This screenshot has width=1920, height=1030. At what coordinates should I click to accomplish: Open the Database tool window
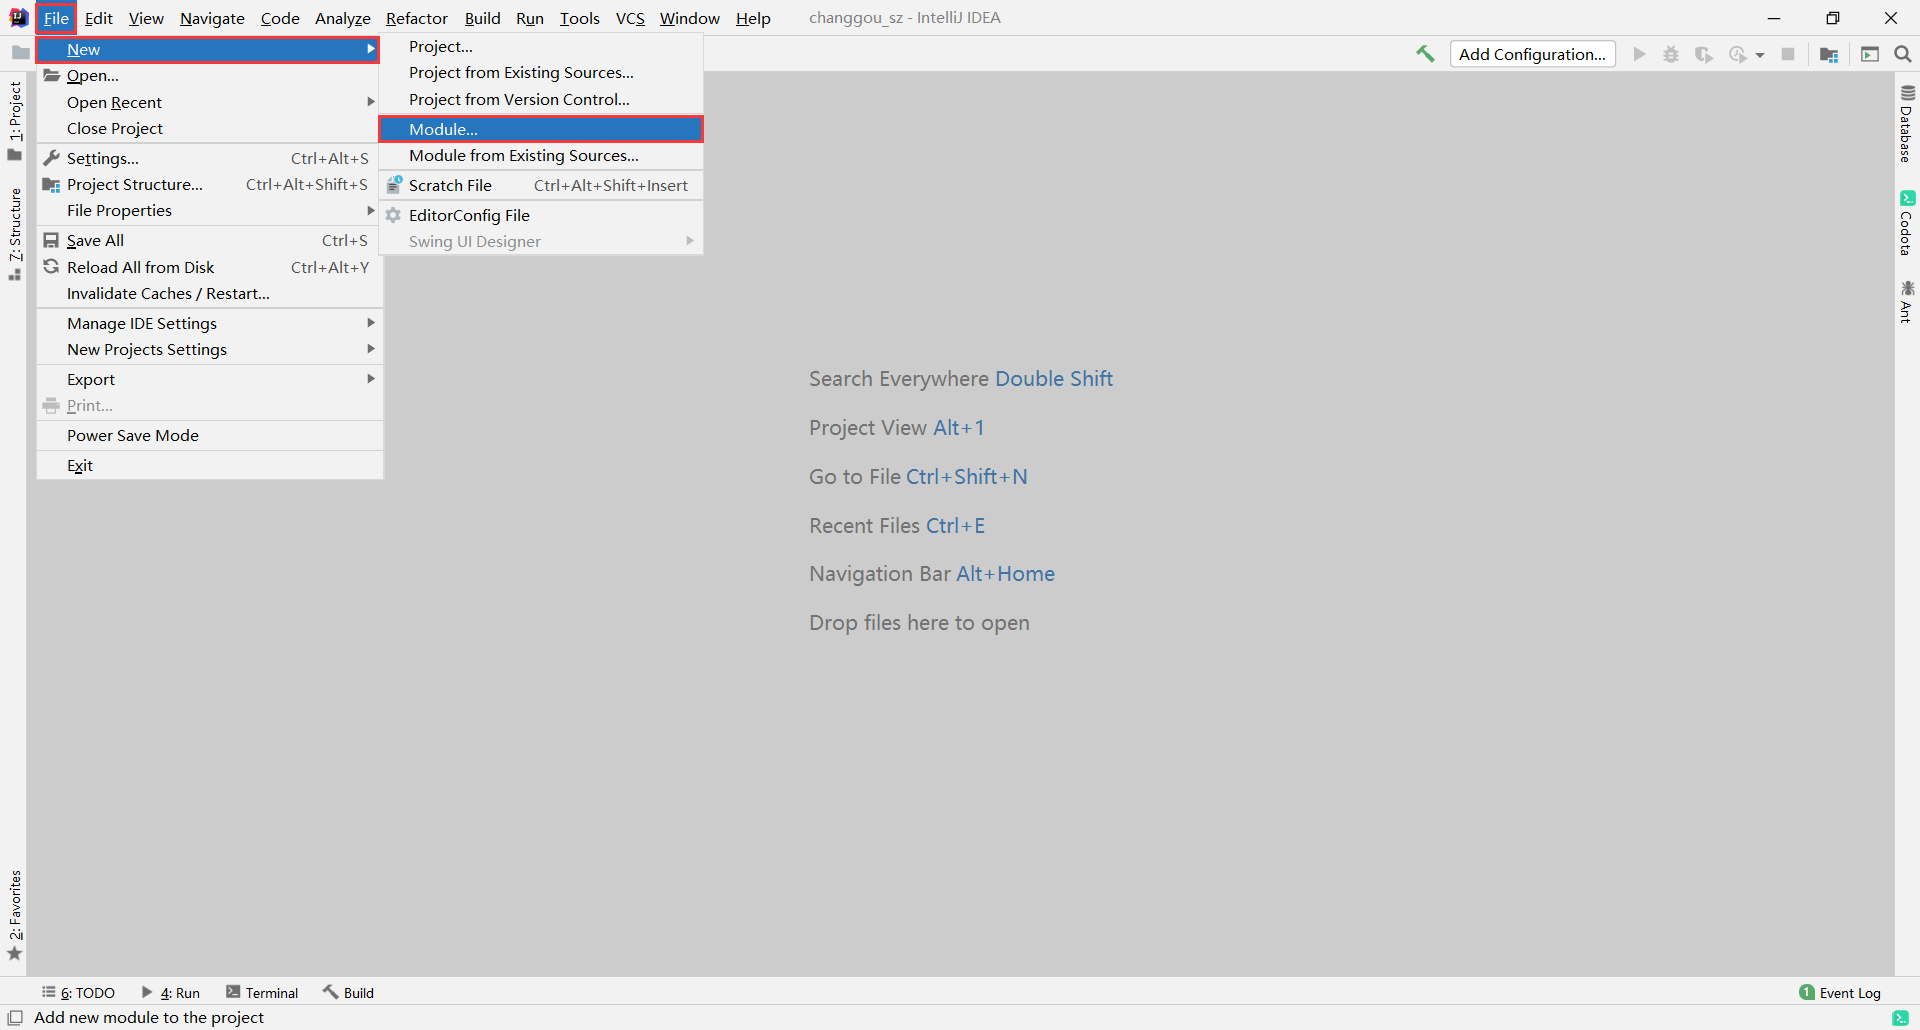coord(1907,124)
